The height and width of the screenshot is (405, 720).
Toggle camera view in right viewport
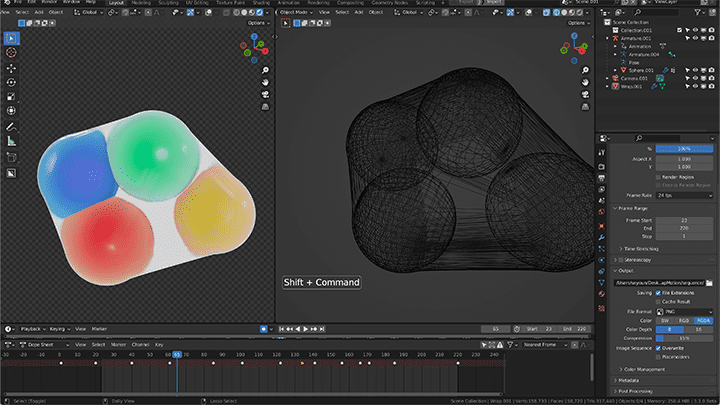585,95
